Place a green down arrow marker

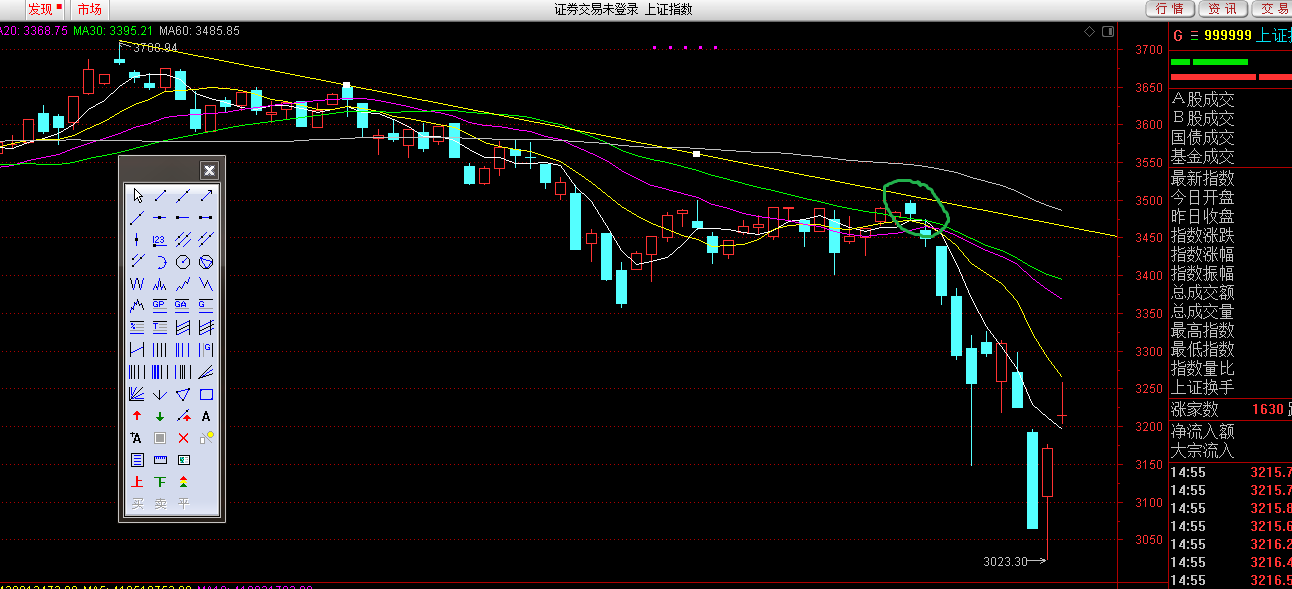[x=160, y=416]
